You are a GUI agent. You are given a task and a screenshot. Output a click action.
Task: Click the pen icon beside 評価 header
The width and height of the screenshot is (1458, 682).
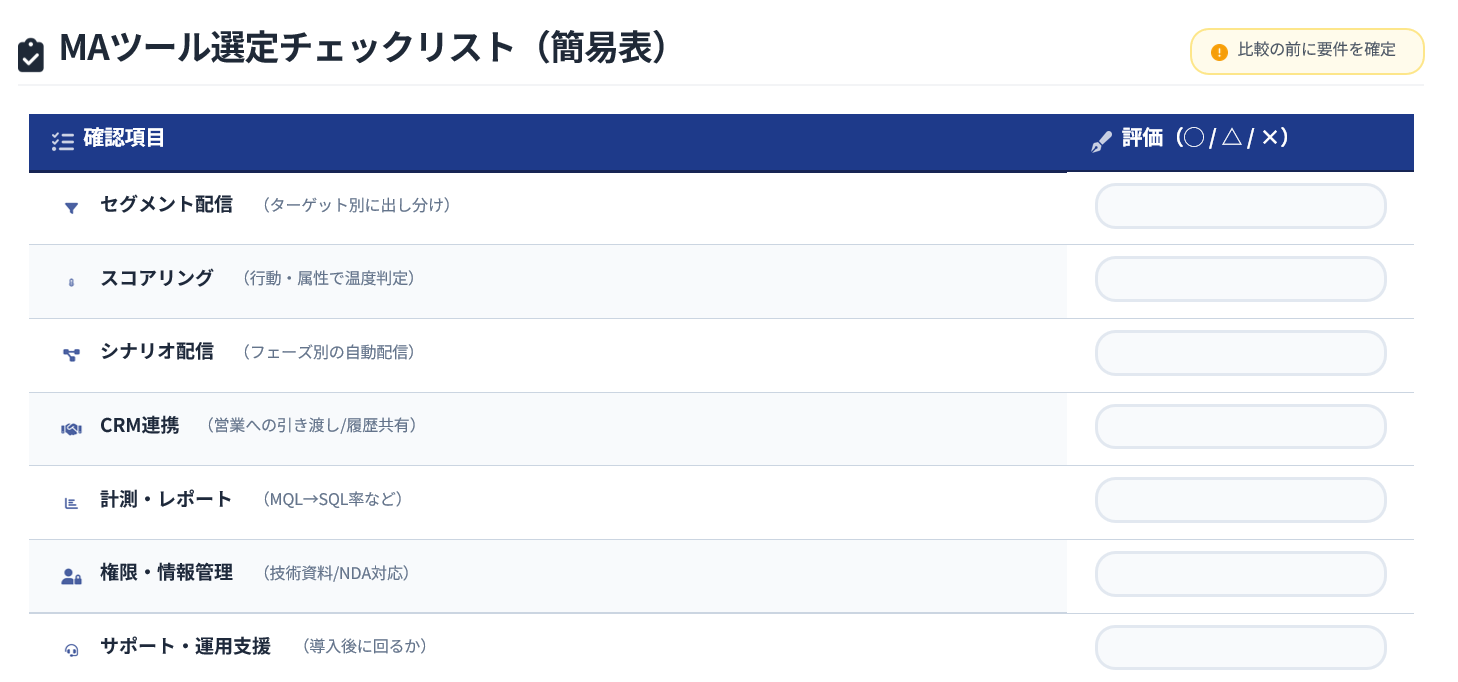pyautogui.click(x=1101, y=142)
